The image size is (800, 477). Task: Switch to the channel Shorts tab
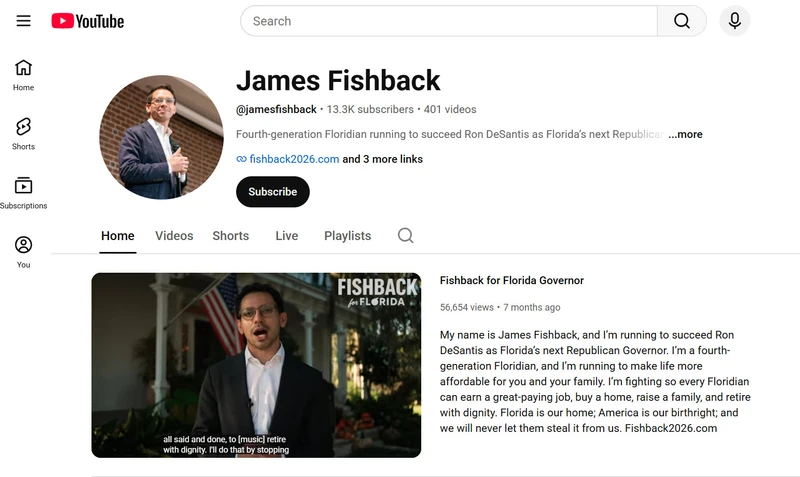click(x=231, y=236)
